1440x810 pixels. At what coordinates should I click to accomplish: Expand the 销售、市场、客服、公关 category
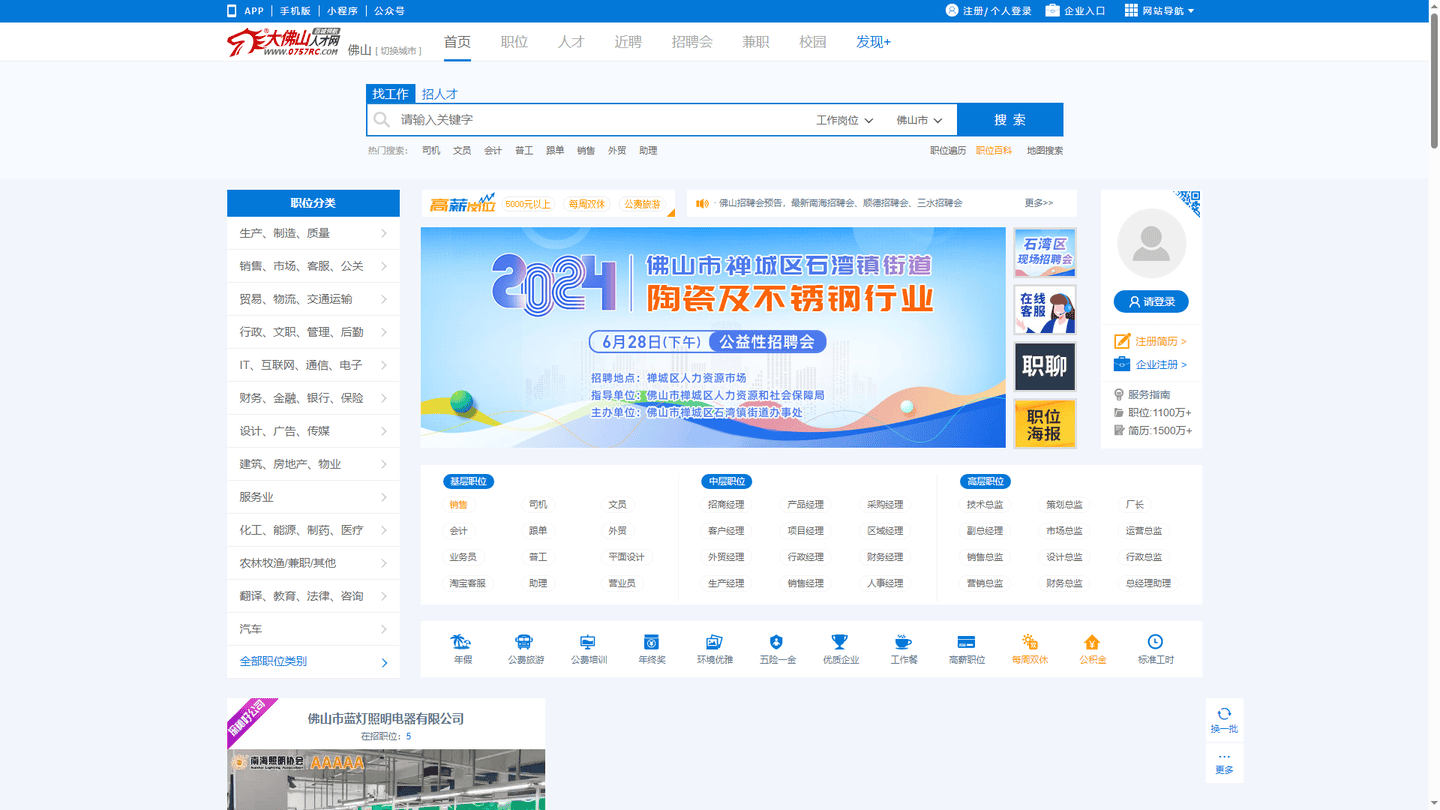tap(313, 266)
